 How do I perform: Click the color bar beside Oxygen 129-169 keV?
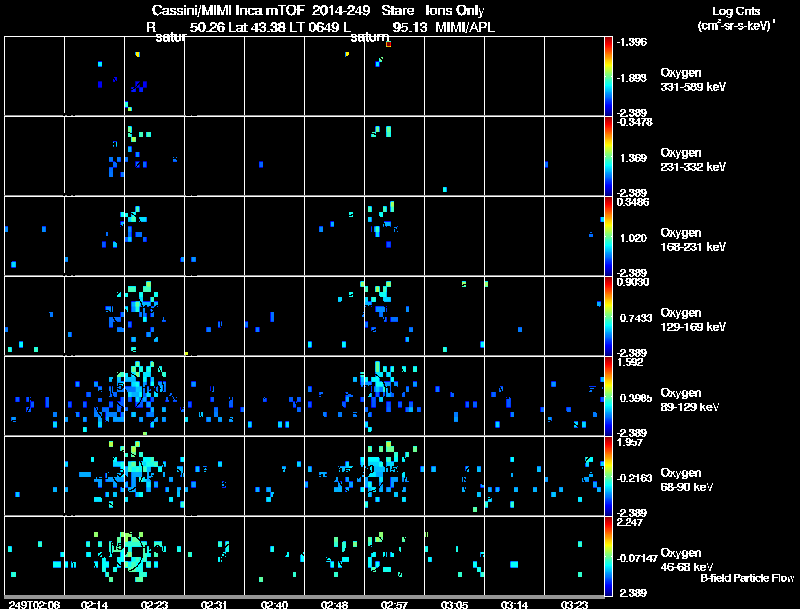point(608,316)
